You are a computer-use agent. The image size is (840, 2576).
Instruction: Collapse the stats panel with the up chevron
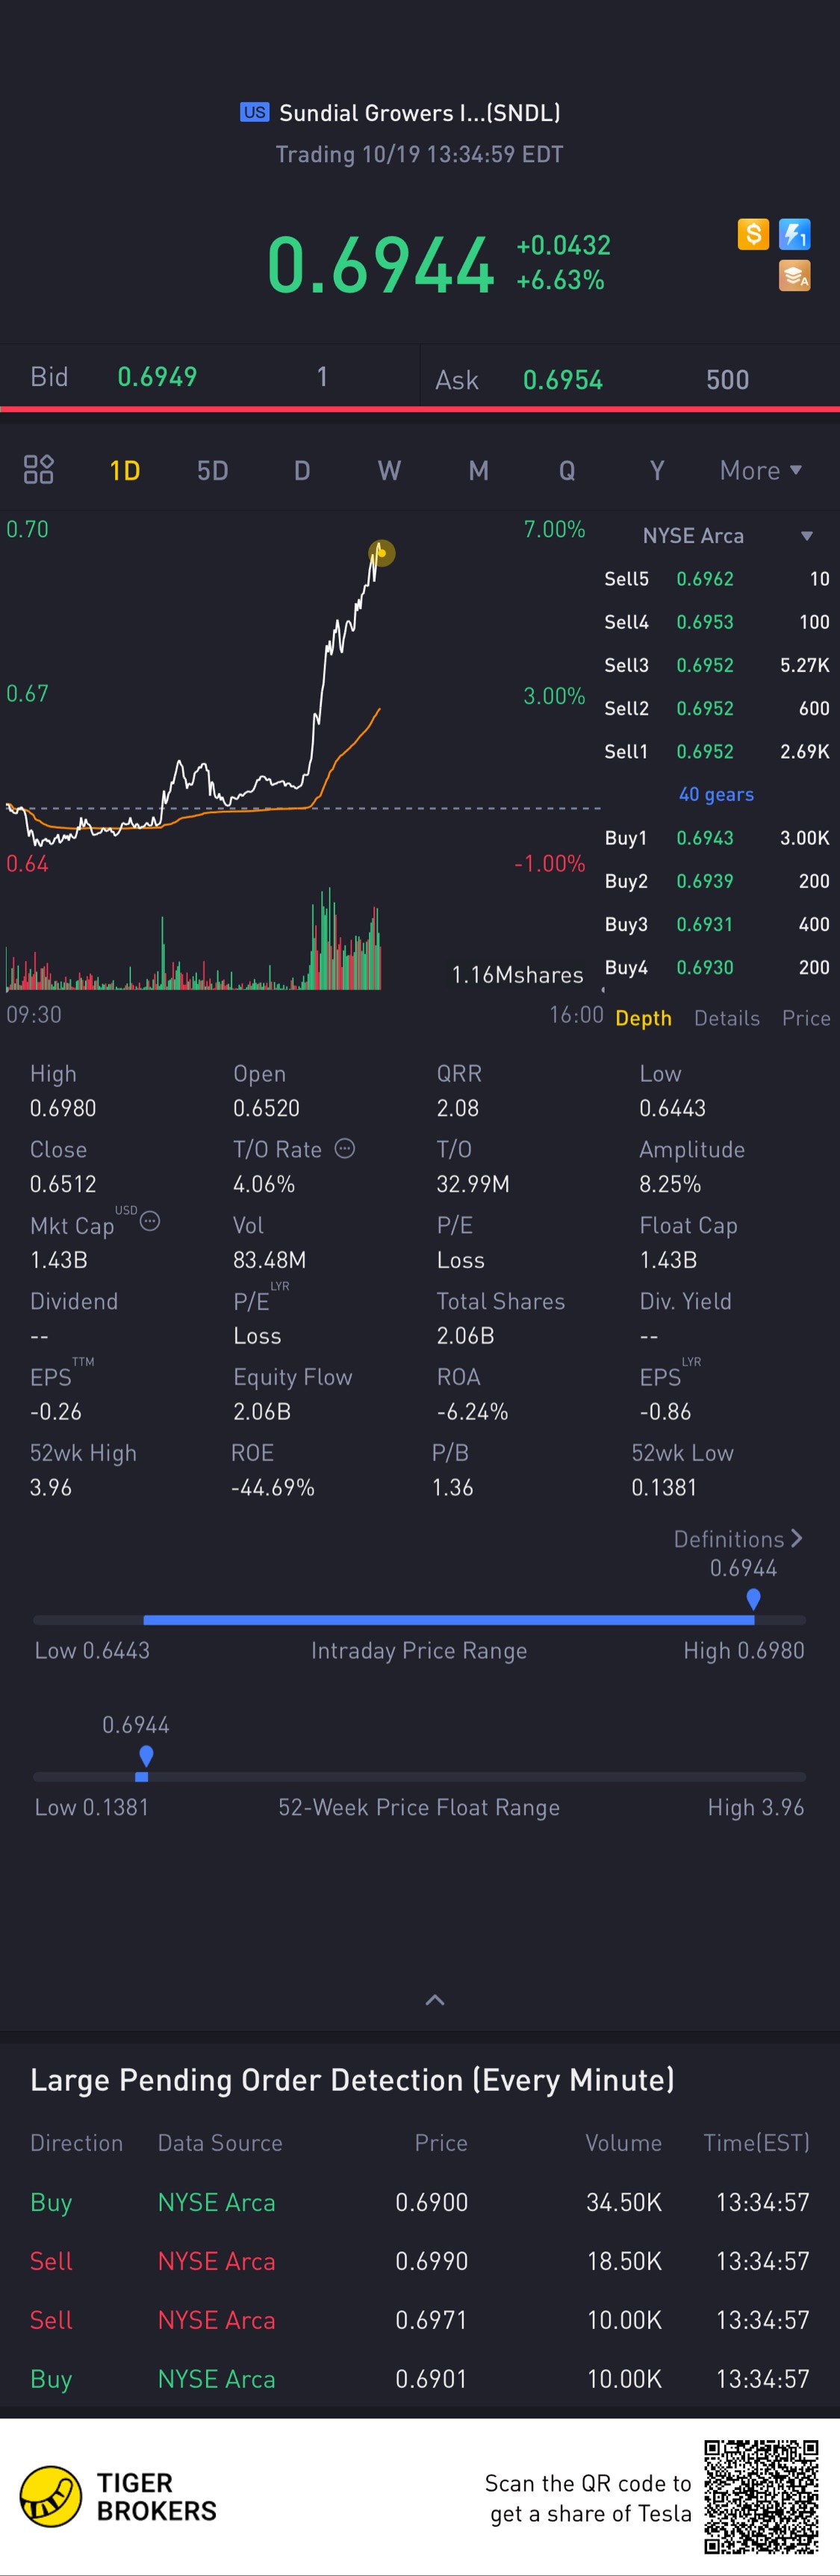click(435, 2000)
